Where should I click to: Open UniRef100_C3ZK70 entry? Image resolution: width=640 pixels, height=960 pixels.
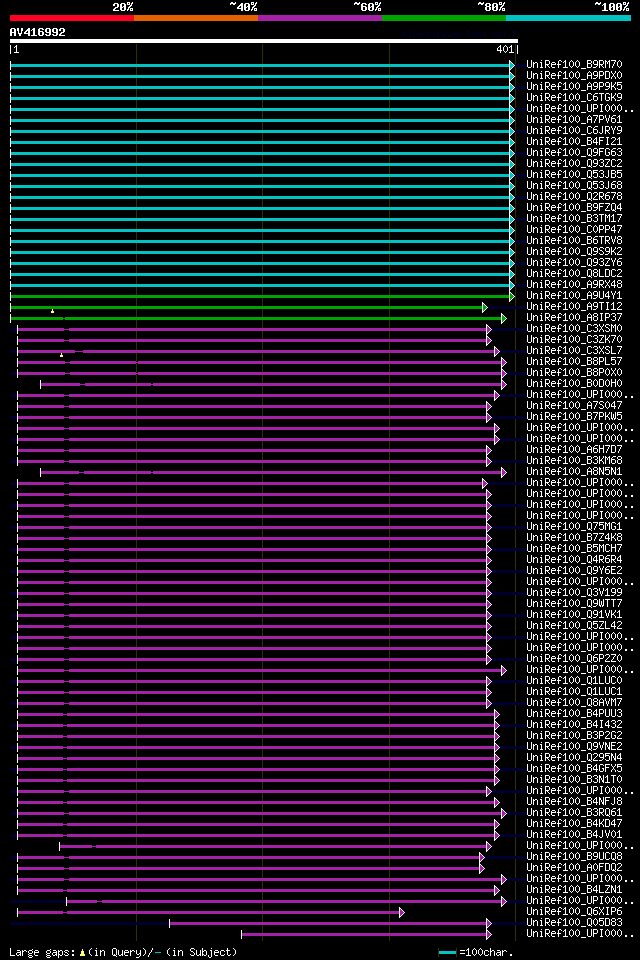pyautogui.click(x=574, y=340)
